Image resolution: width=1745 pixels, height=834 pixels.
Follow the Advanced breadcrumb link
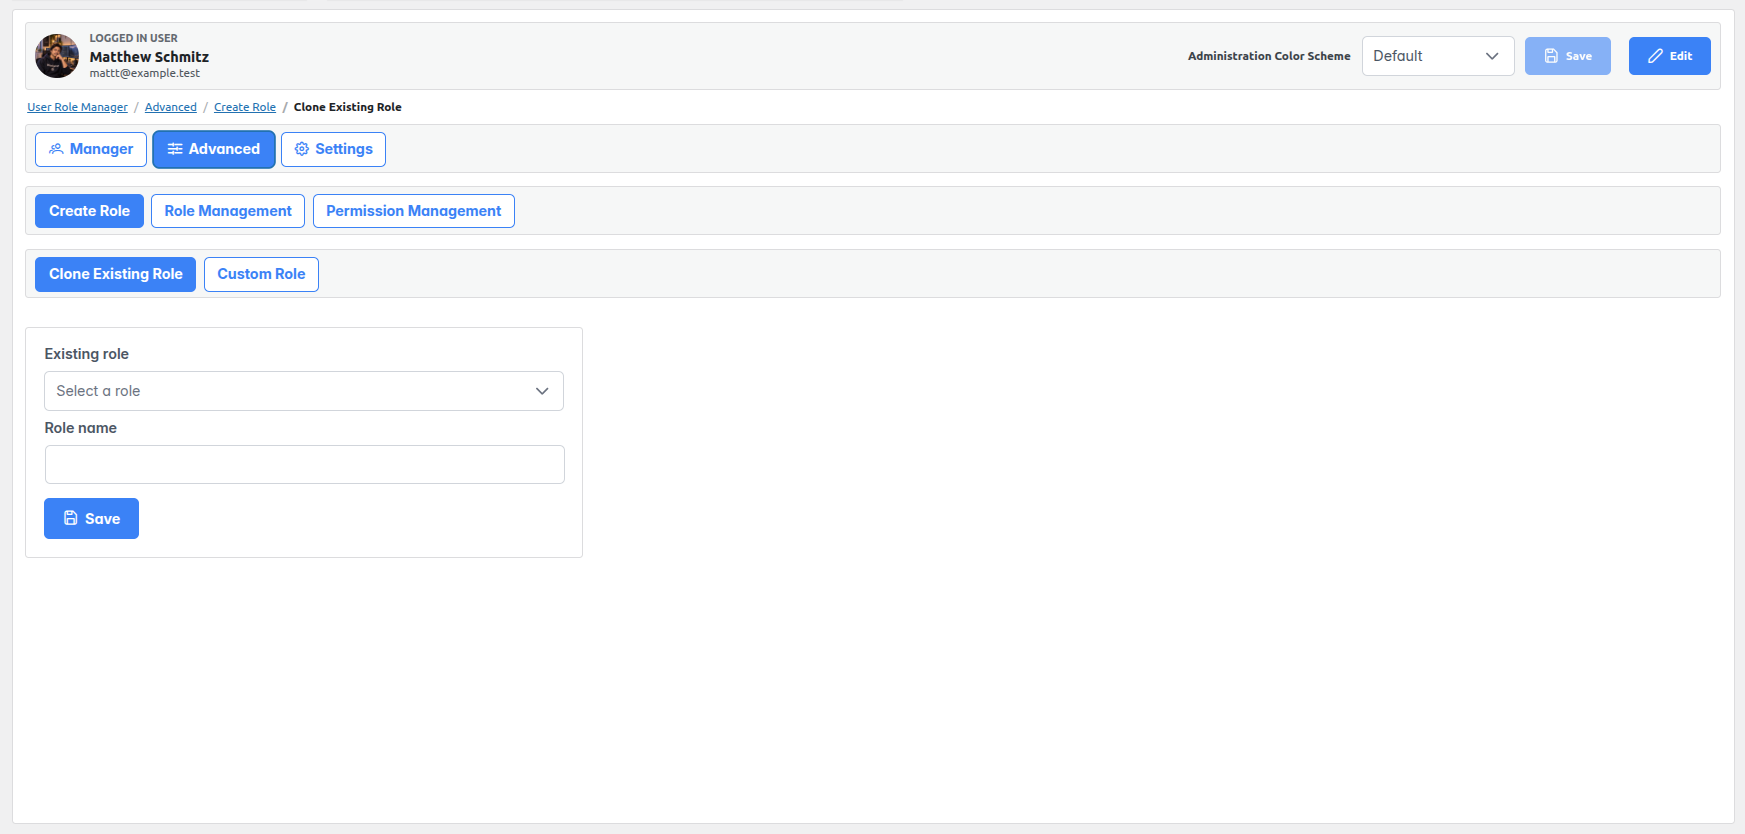click(171, 107)
